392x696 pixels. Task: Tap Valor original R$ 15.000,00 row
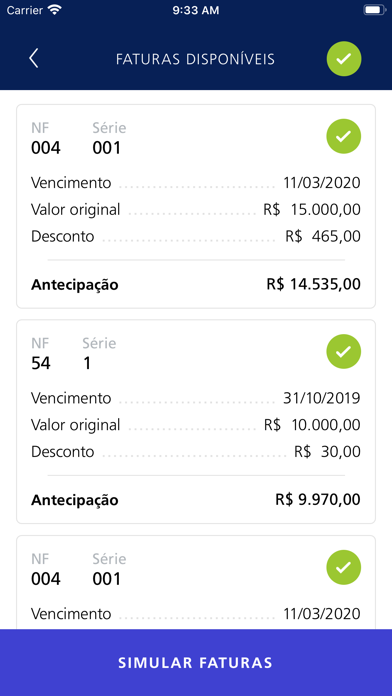[196, 209]
